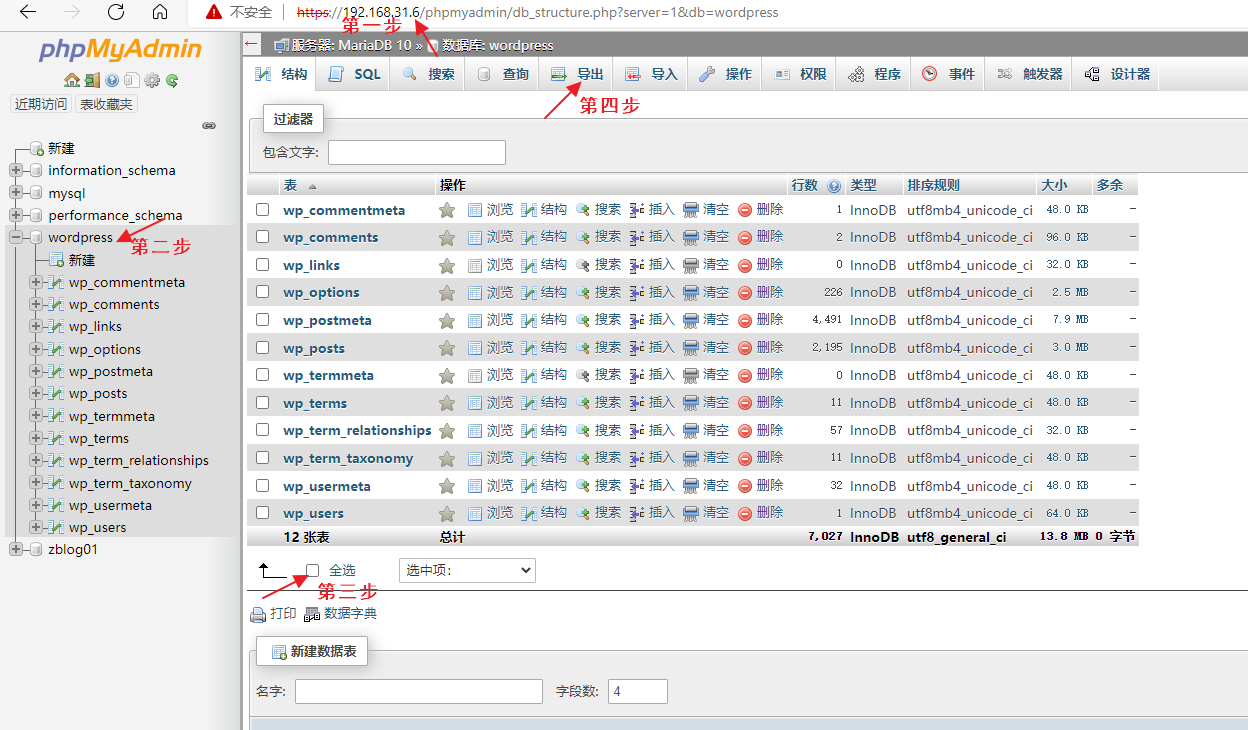Viewport: 1248px width, 730px height.
Task: Check the wp_options checkbox
Action: tap(263, 292)
